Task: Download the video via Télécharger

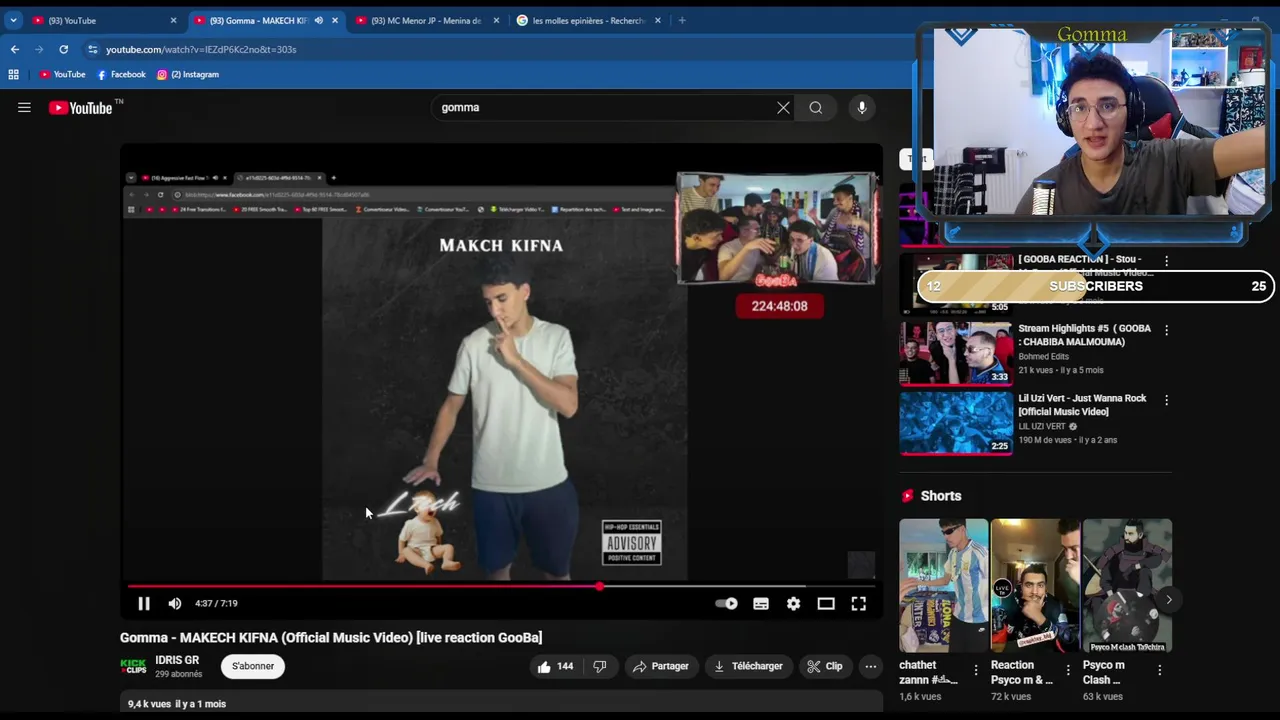Action: pos(749,666)
